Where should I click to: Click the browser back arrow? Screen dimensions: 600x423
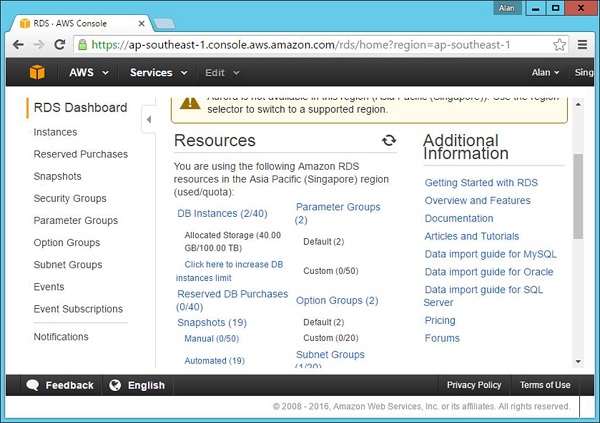point(16,44)
